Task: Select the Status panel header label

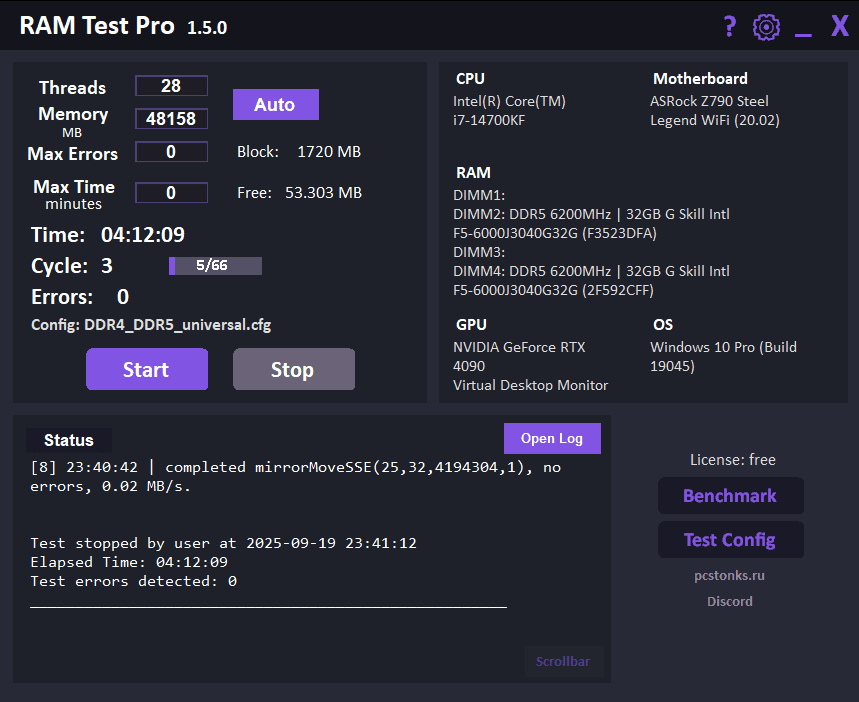Action: [x=69, y=440]
